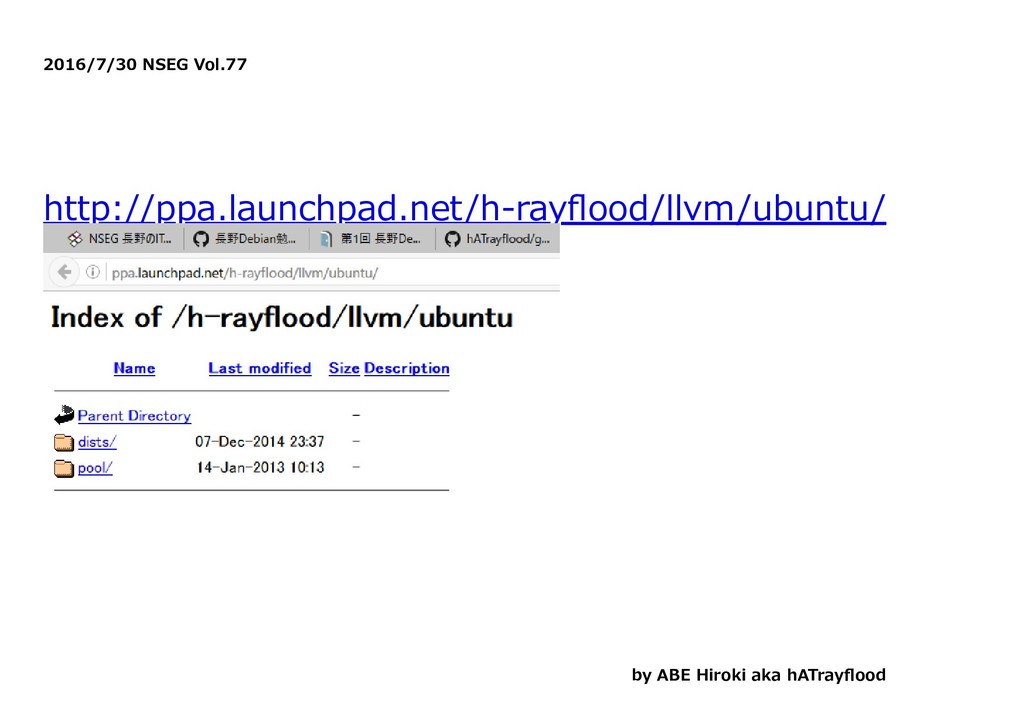
Task: Click the date 14-Jan-2013 10:13
Action: [261, 468]
